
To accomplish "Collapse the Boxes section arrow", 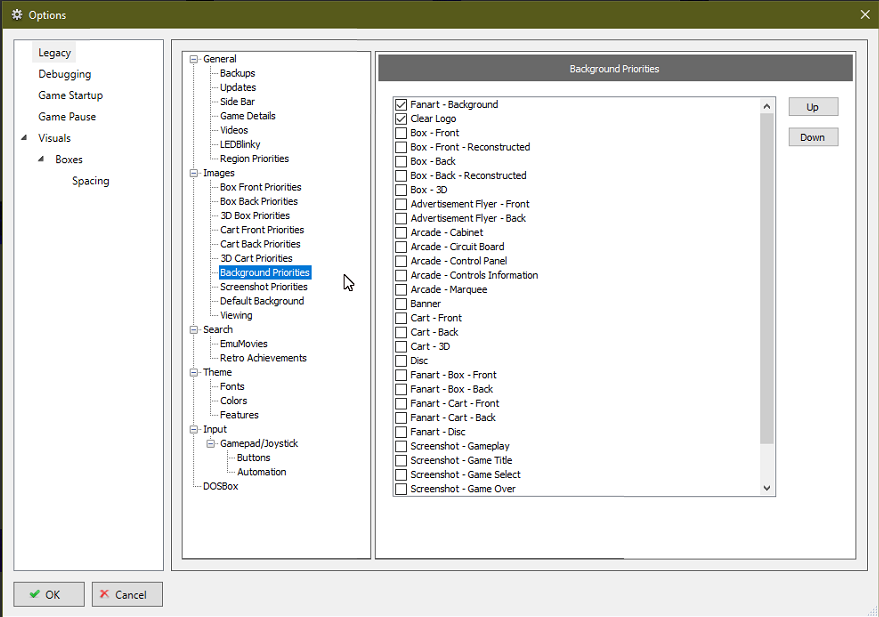I will tap(41, 159).
